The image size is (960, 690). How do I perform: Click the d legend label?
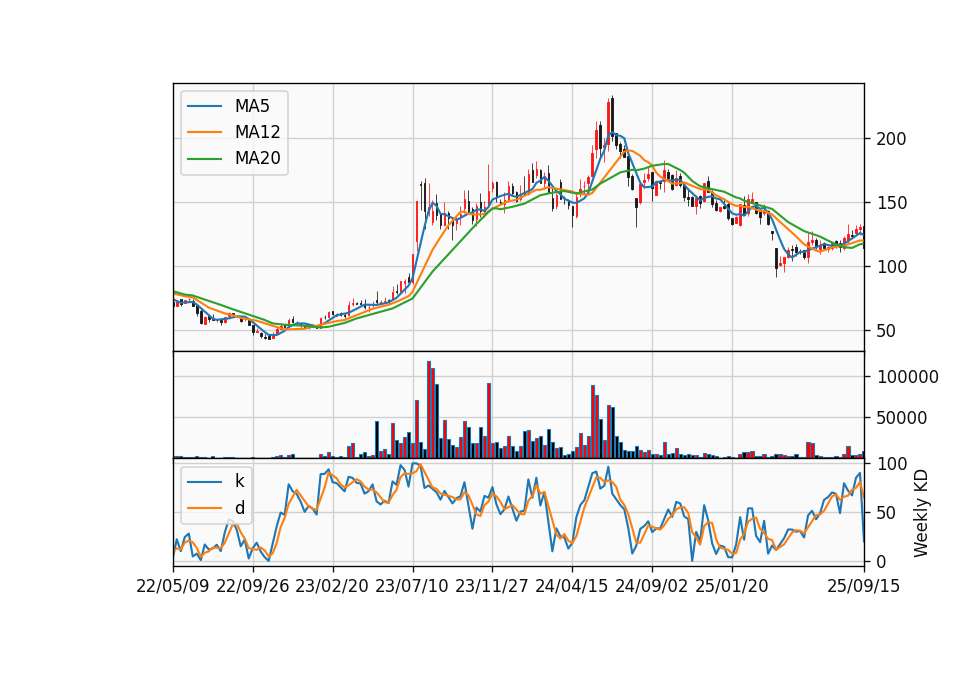239,508
